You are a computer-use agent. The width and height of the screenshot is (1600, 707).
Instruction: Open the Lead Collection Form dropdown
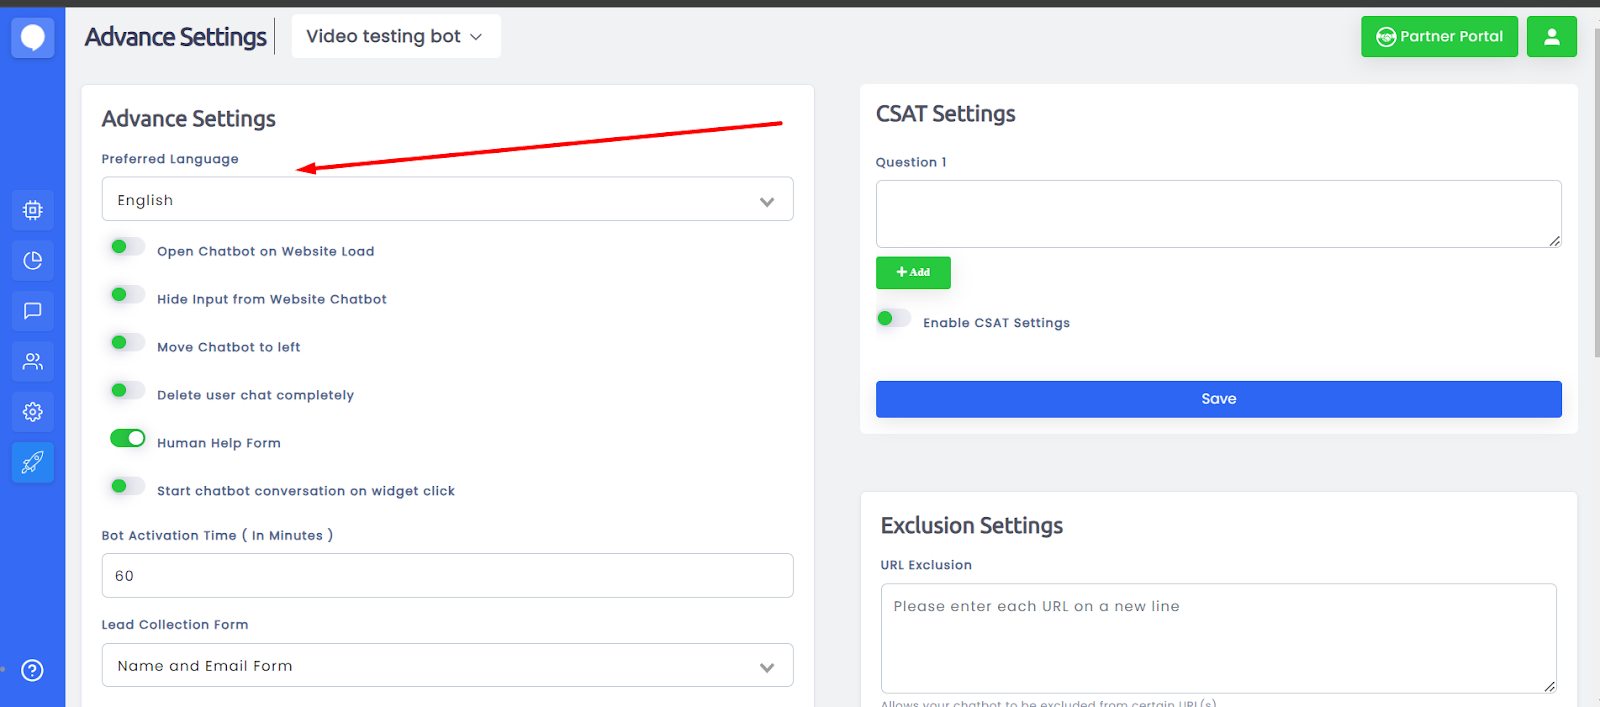point(447,666)
